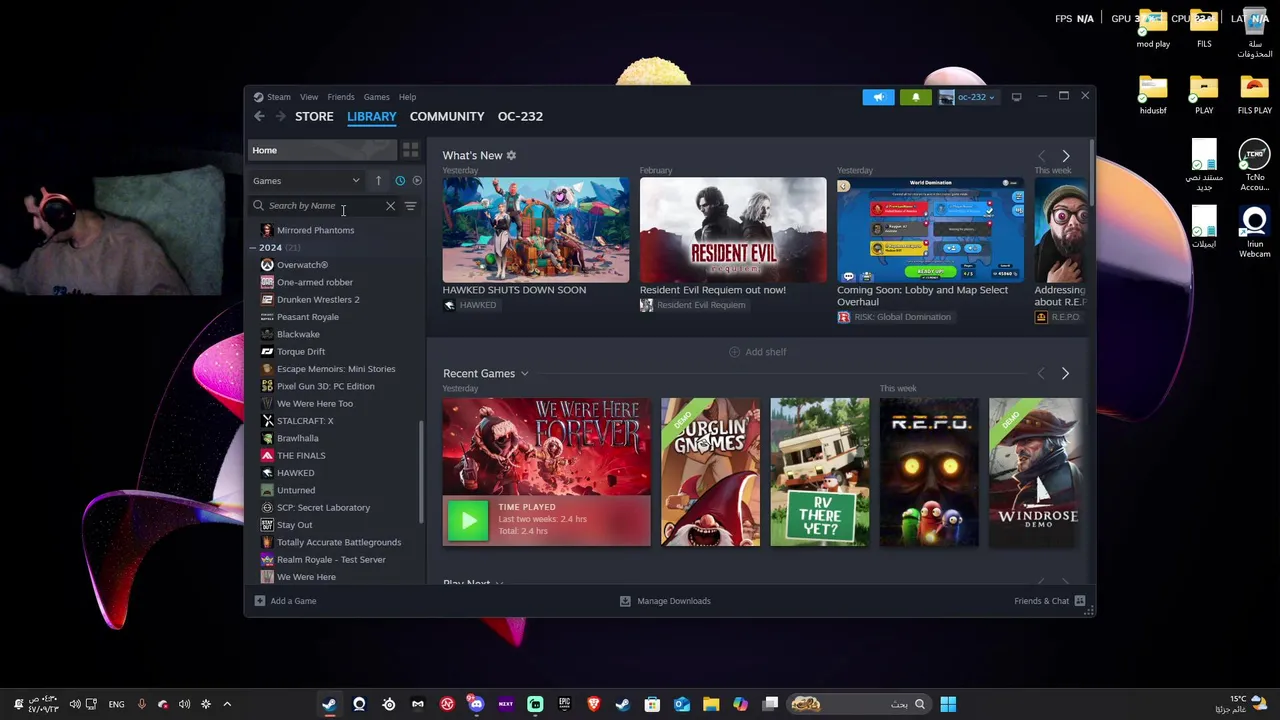This screenshot has width=1280, height=720.
Task: Open Epic Games Launcher in taskbar
Action: click(x=564, y=704)
